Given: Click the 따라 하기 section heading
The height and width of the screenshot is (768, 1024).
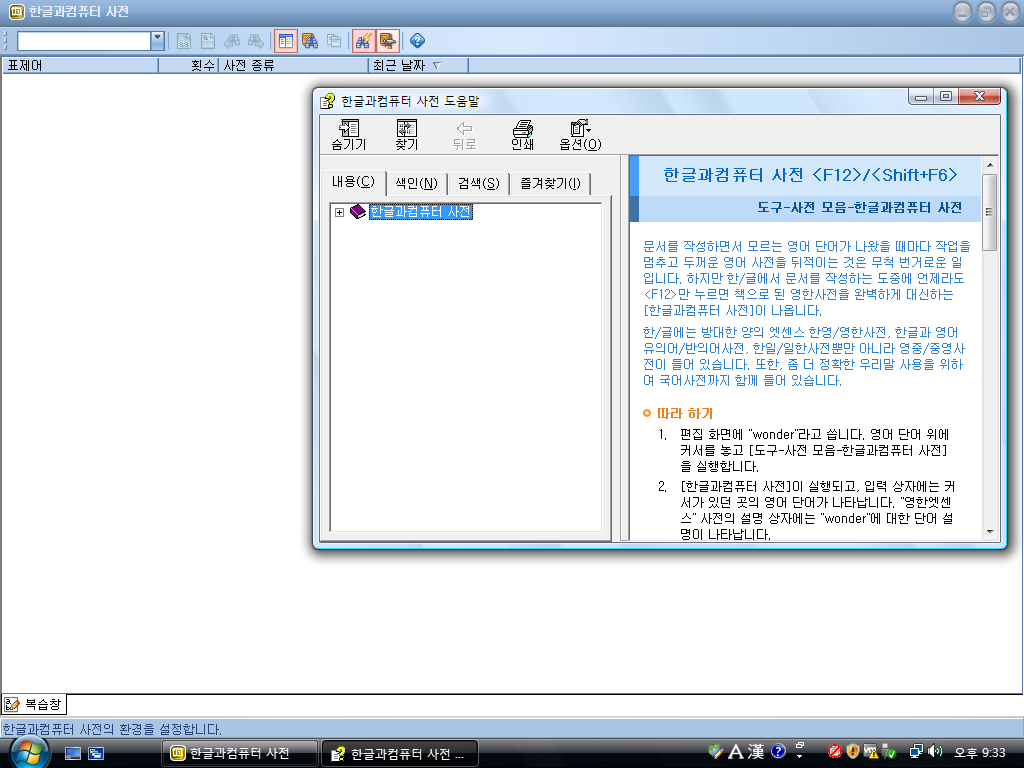Looking at the screenshot, I should coord(684,413).
